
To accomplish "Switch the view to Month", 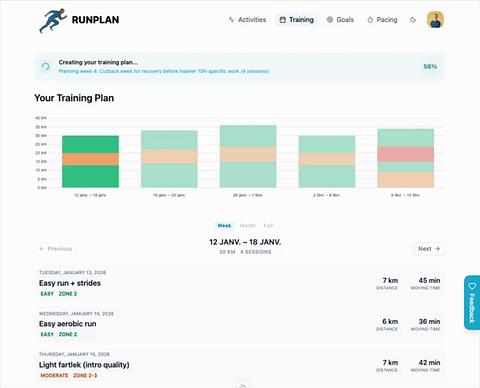I will click(247, 226).
